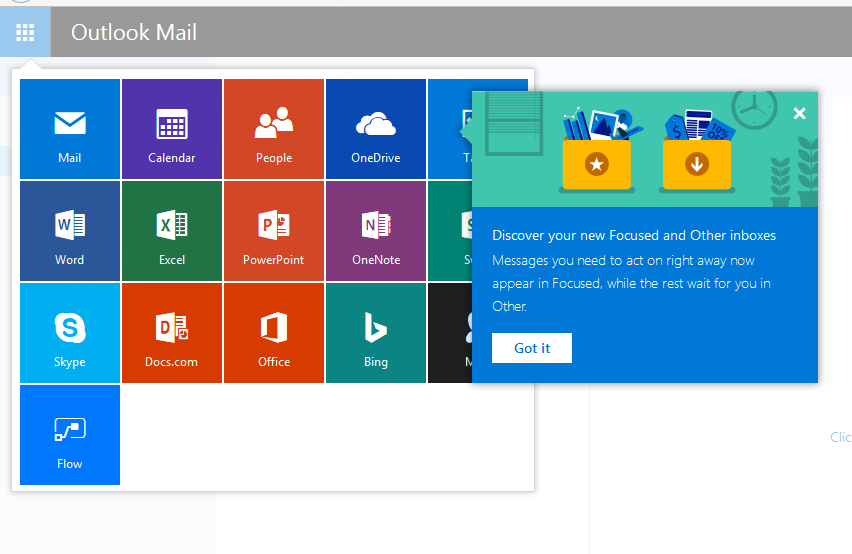Viewport: 852px width, 554px height.
Task: Click the Outlook Mail title
Action: 134,33
